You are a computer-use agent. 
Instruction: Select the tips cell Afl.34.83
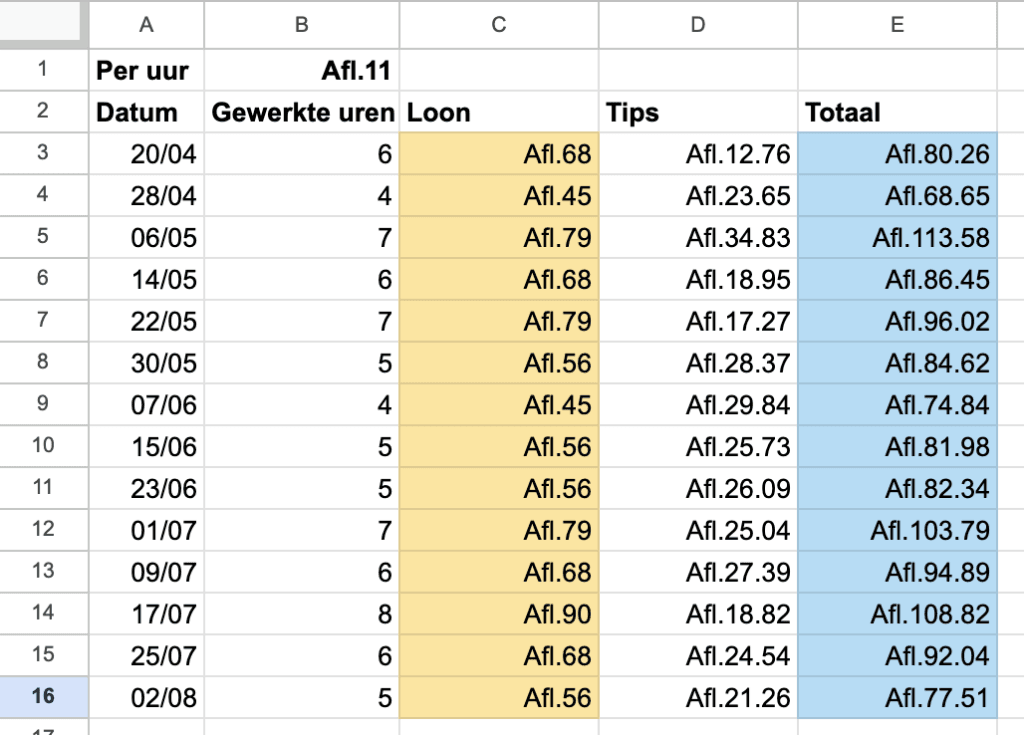pos(698,238)
